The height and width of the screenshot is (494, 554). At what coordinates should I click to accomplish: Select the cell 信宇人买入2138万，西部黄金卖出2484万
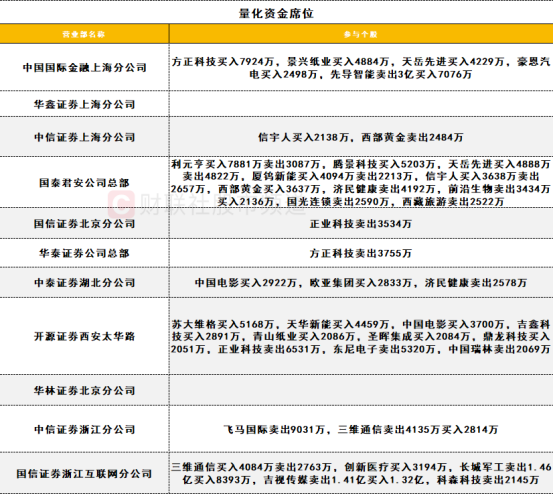coord(361,137)
